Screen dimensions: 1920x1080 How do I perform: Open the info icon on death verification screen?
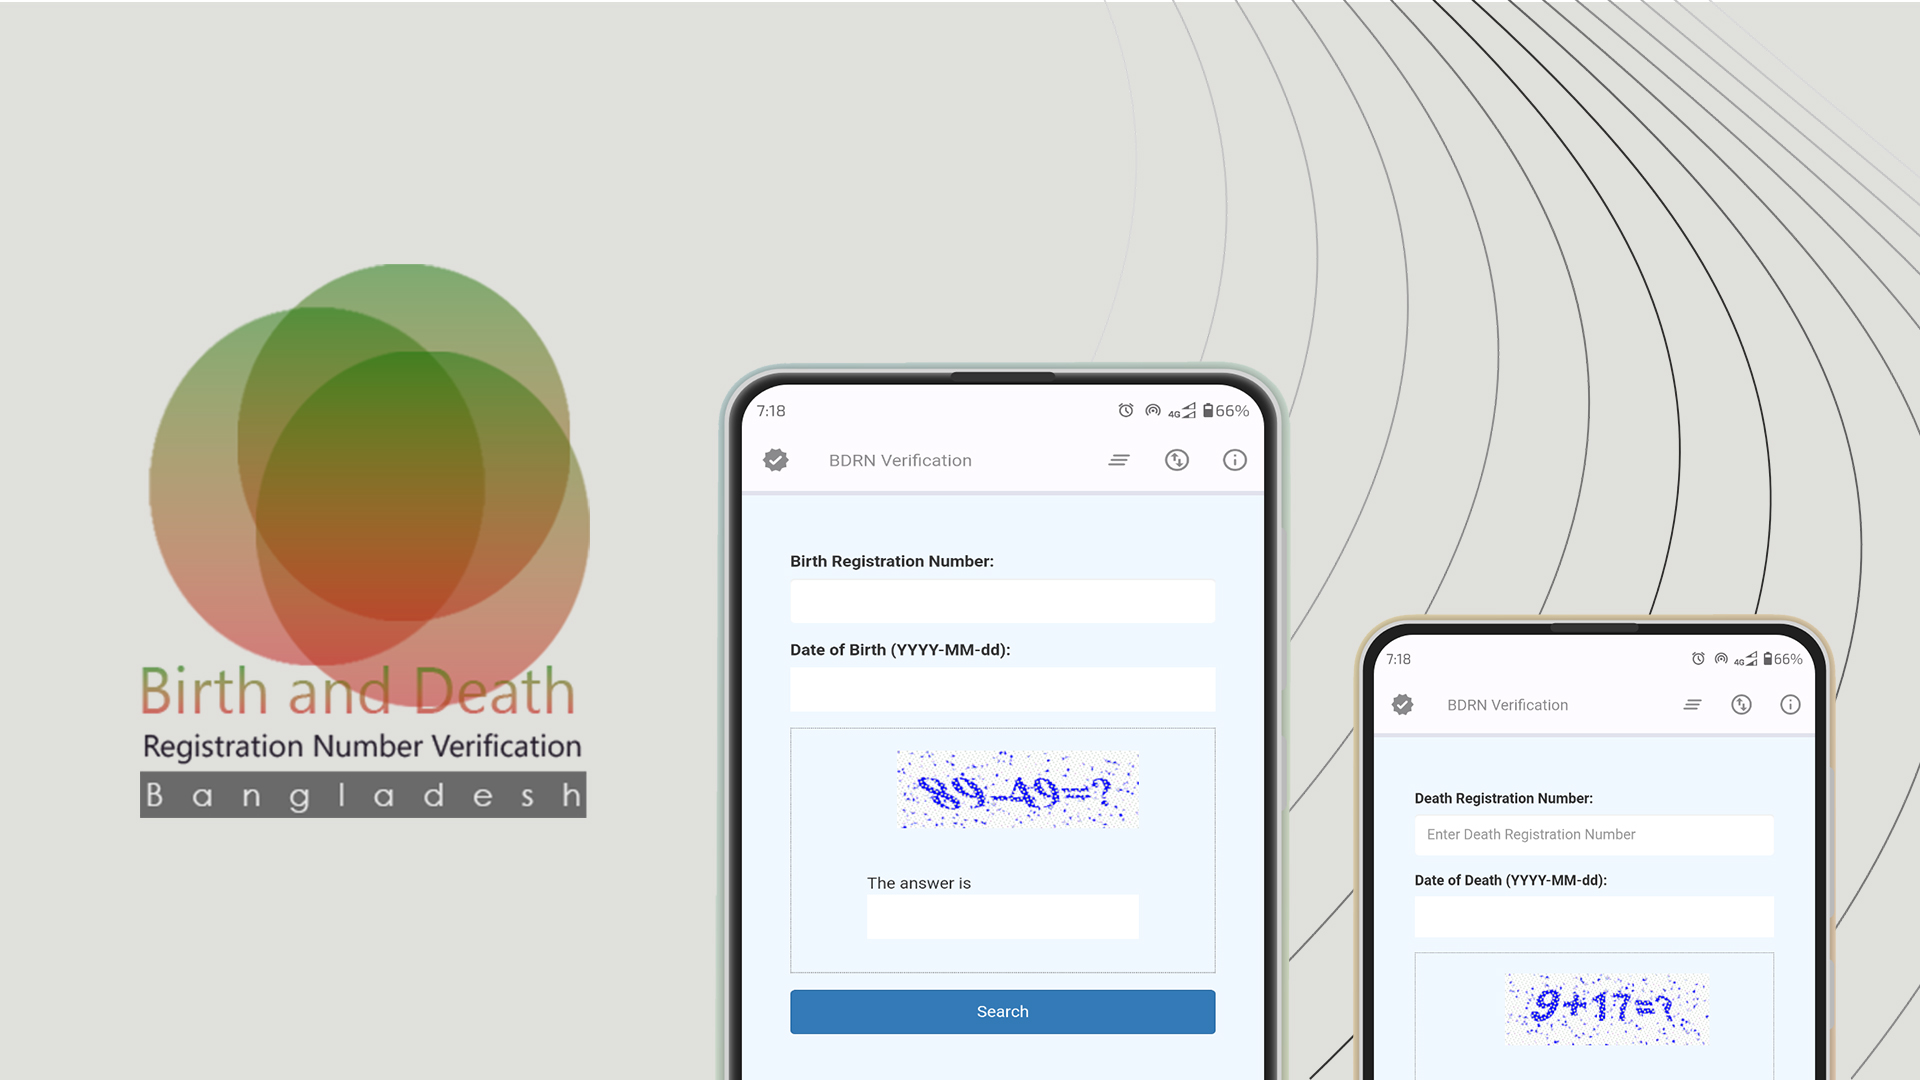(1789, 704)
